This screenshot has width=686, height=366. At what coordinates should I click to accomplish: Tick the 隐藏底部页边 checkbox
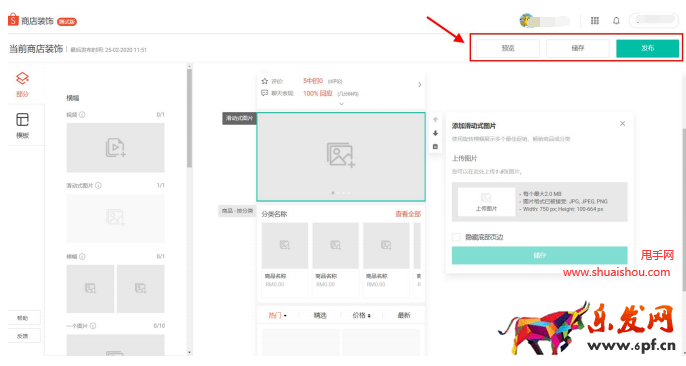pos(456,237)
